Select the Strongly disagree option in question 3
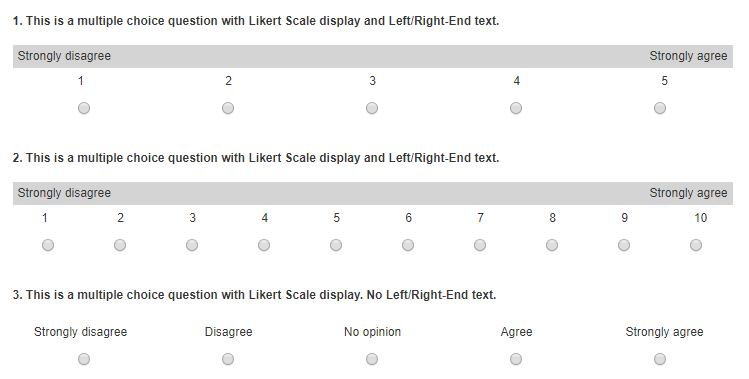The height and width of the screenshot is (379, 749). (x=84, y=359)
